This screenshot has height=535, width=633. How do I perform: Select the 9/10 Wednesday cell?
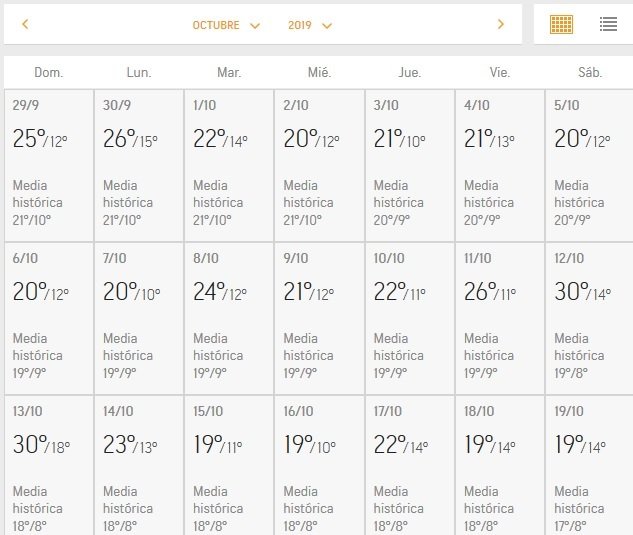point(319,319)
